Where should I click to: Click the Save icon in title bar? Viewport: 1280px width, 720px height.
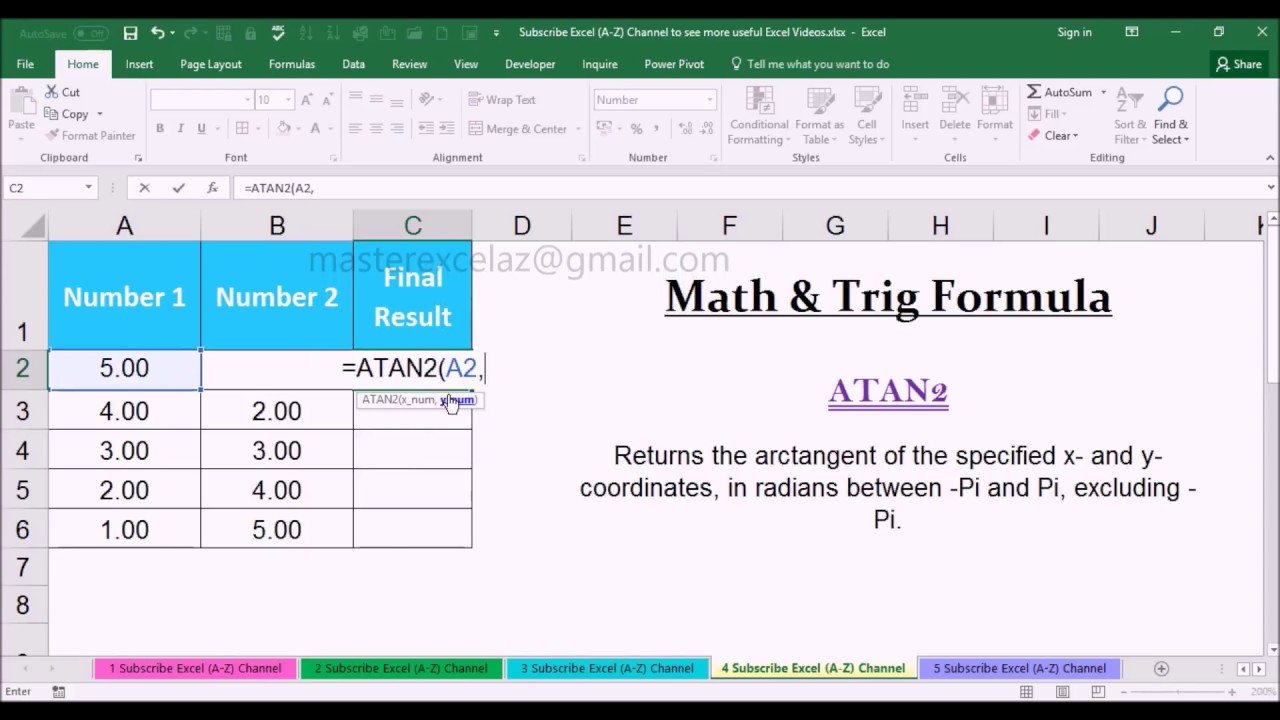pos(130,33)
